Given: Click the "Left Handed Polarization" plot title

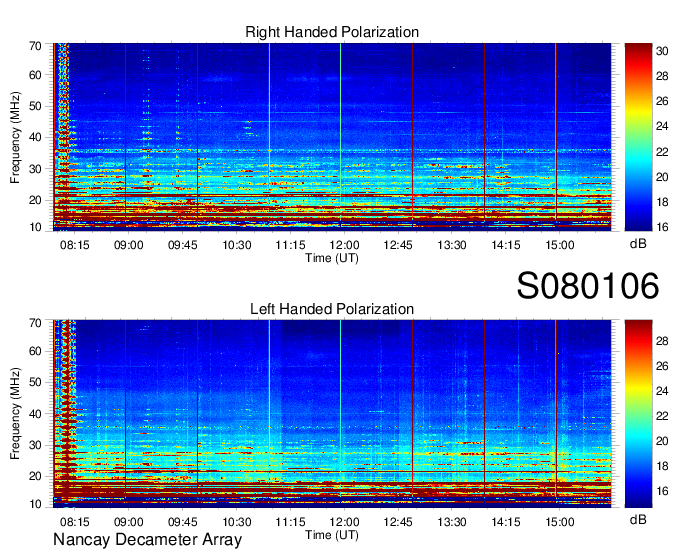Looking at the screenshot, I should [332, 309].
